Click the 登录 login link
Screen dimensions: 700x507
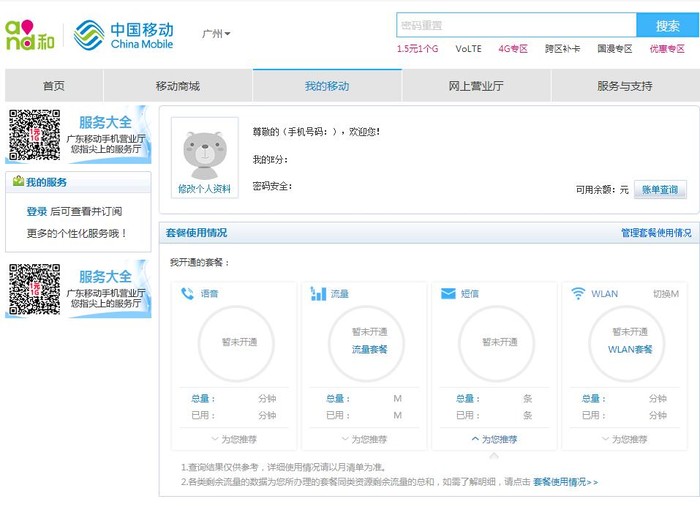click(37, 212)
